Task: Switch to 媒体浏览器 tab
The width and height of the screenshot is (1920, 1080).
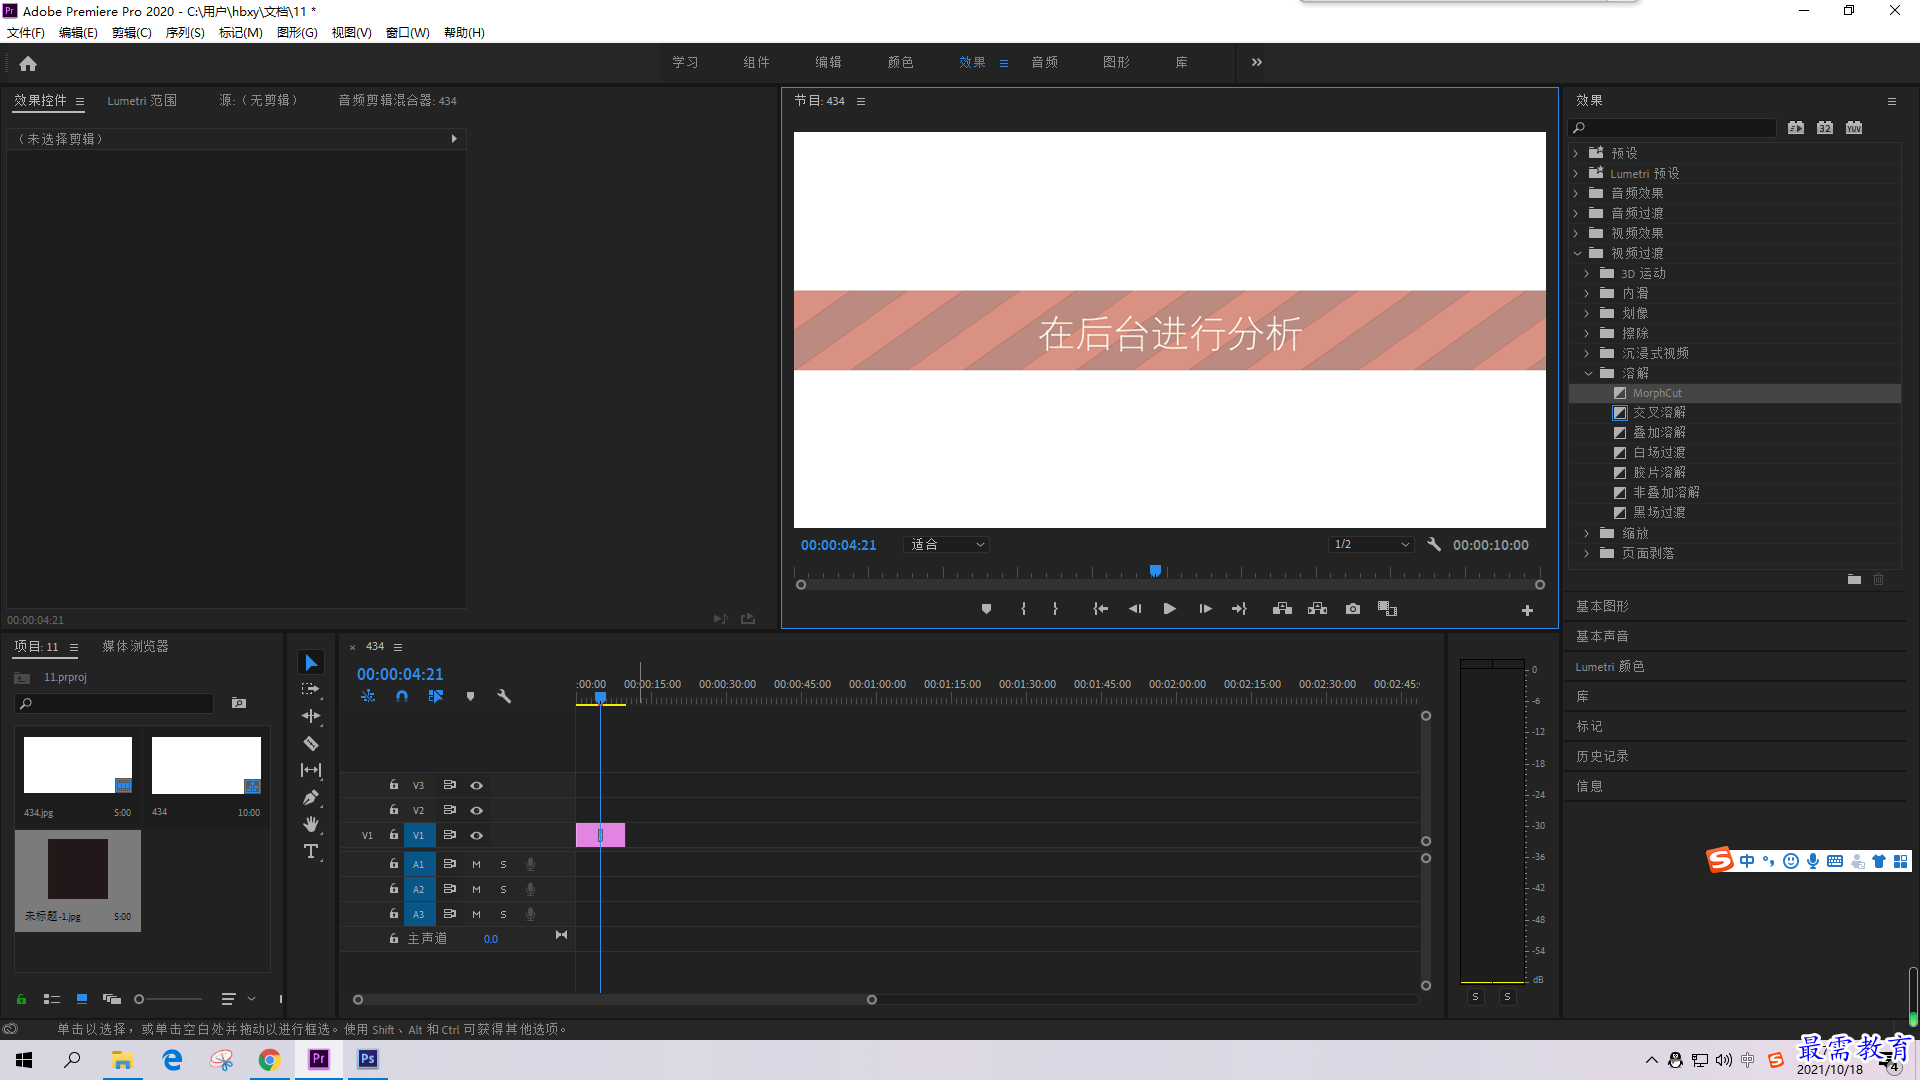Action: [135, 647]
